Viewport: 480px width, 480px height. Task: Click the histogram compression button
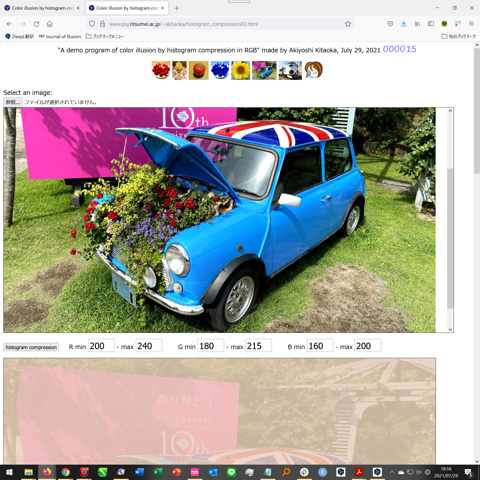point(31,347)
